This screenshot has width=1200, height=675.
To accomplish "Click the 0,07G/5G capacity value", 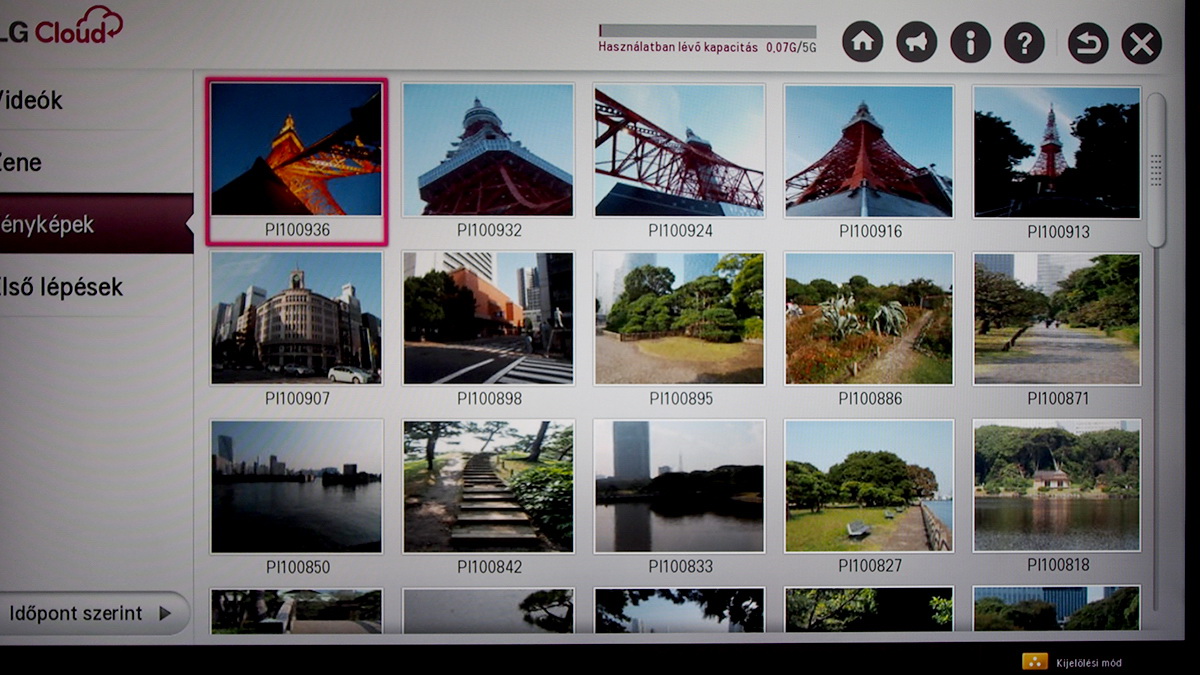I will 791,48.
